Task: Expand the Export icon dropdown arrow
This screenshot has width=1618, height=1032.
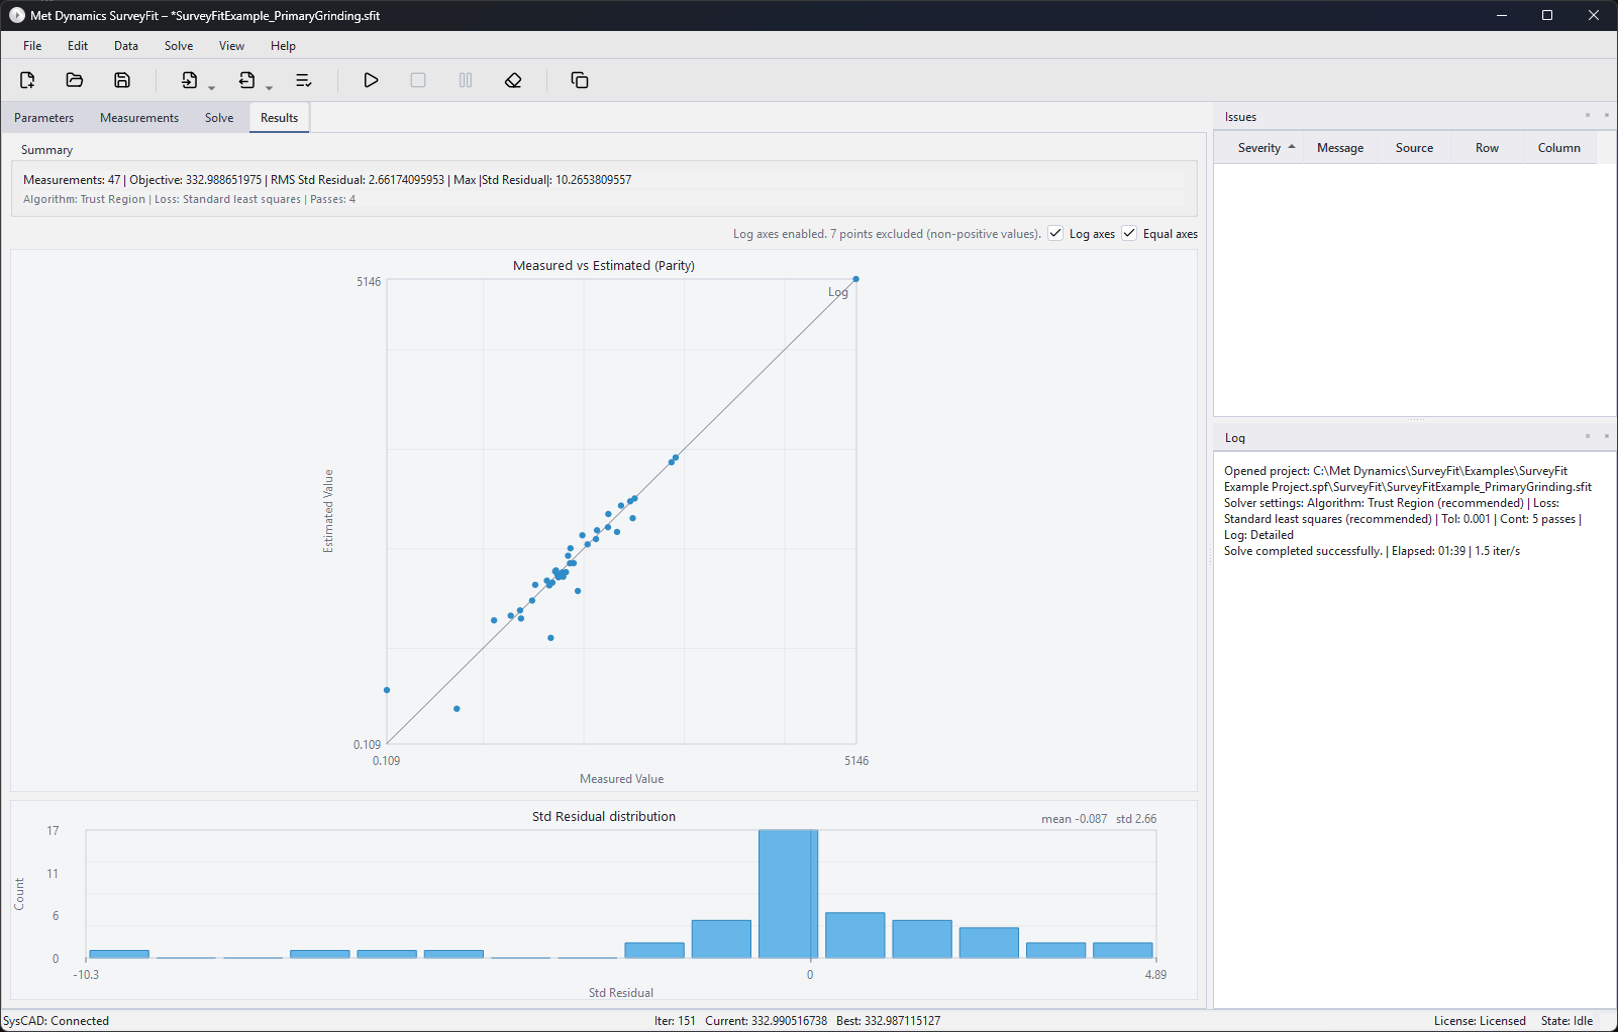Action: [269, 88]
